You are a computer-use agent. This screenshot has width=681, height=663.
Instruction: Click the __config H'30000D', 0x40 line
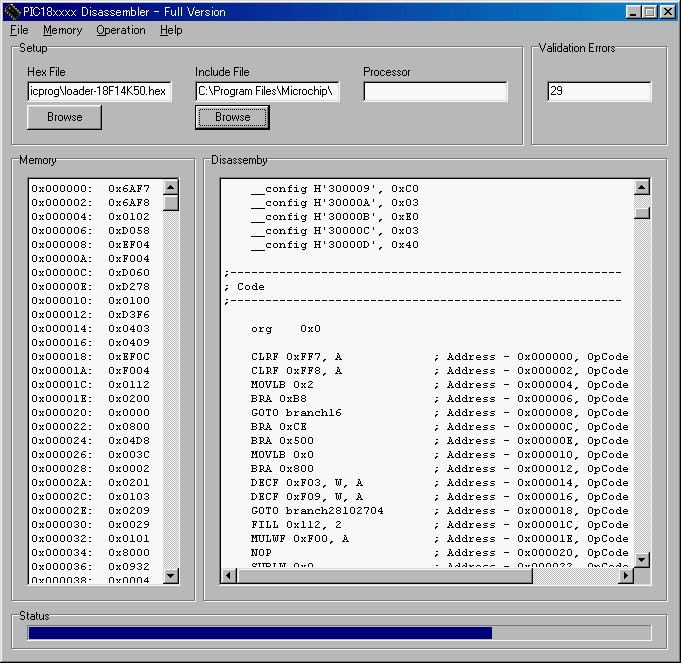[x=334, y=244]
